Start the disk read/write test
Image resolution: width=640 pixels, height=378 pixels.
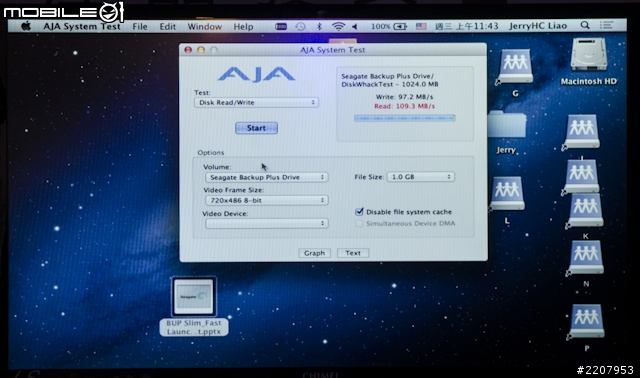pos(256,128)
